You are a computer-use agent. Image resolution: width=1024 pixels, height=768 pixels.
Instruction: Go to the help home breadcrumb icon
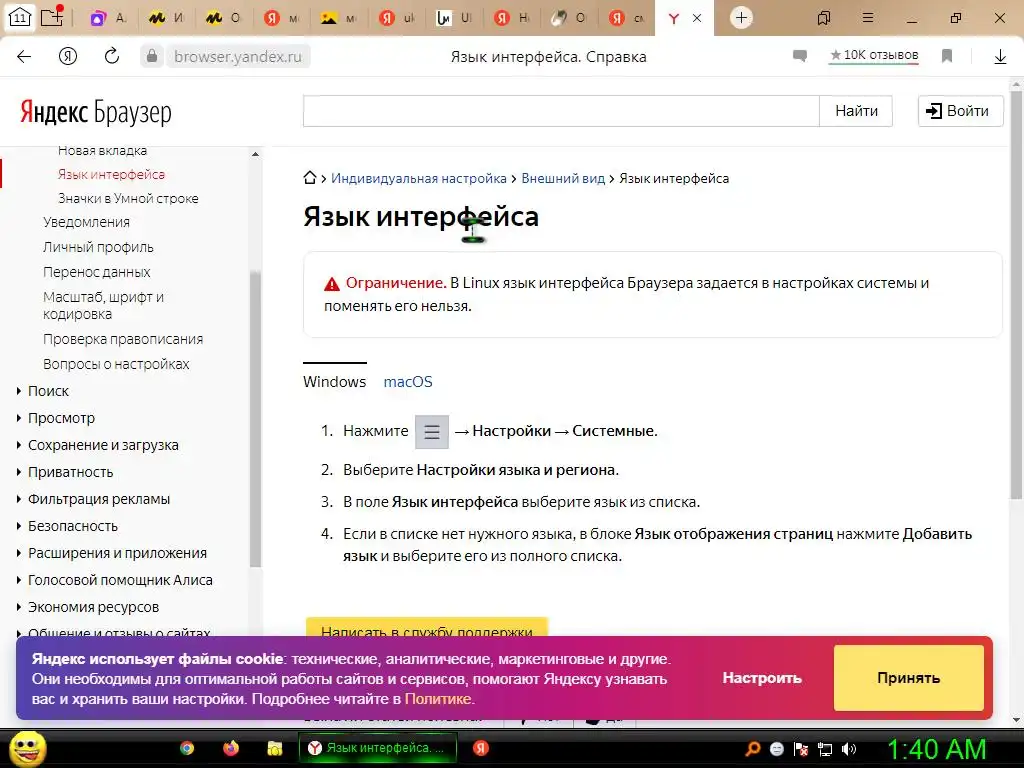[310, 178]
